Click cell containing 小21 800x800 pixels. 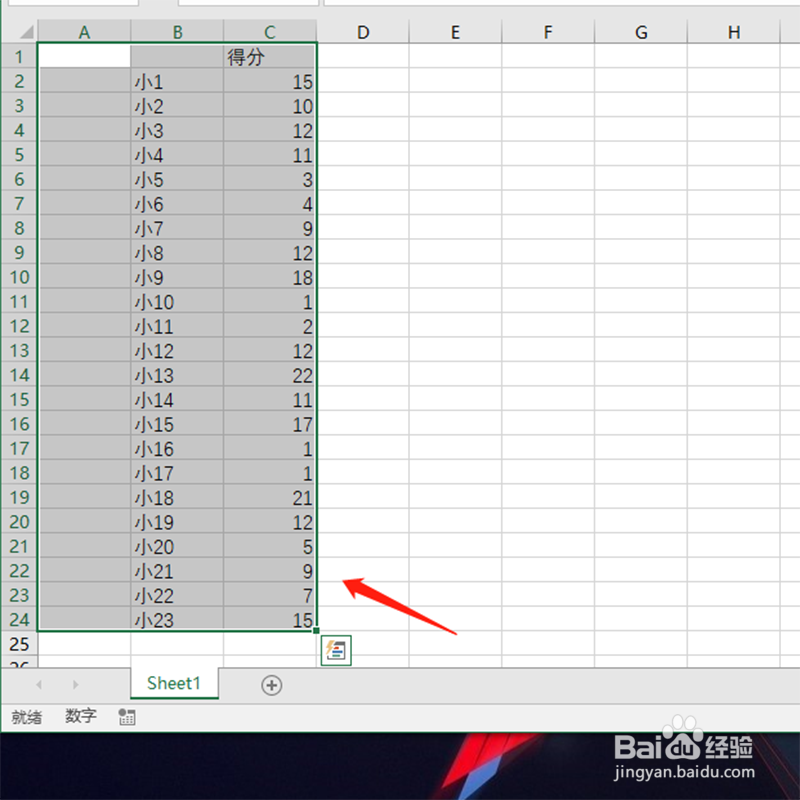(177, 570)
